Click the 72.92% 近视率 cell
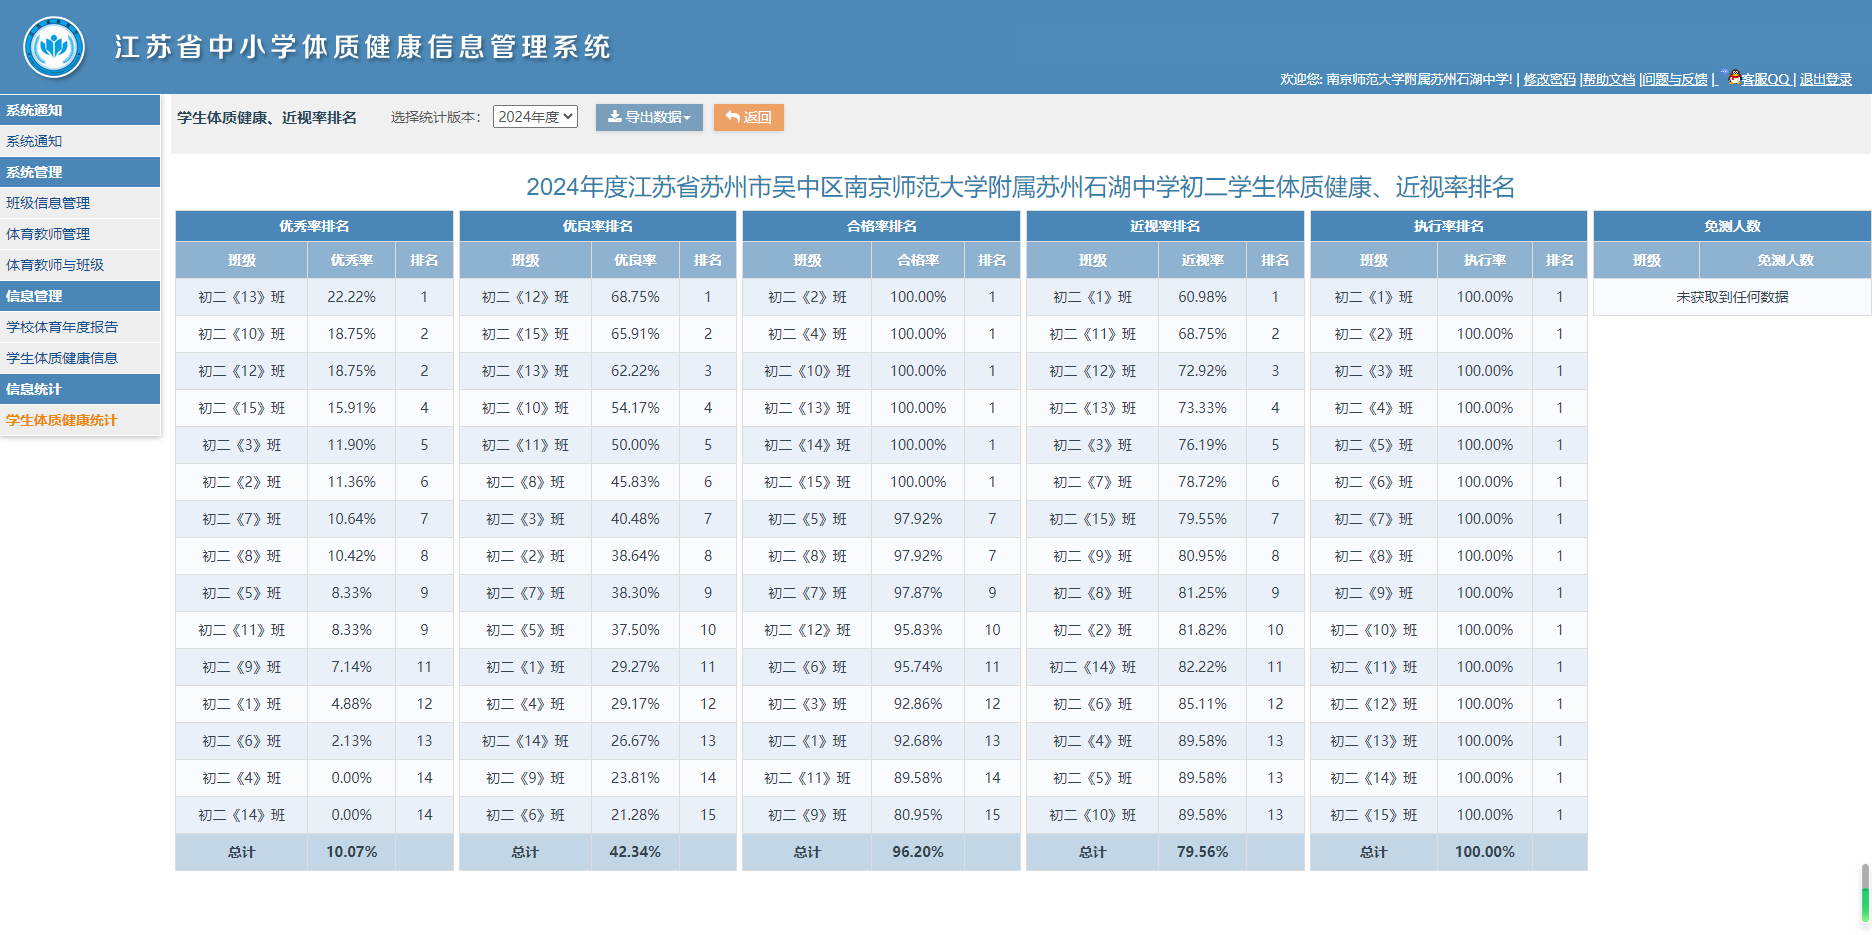 tap(1202, 371)
